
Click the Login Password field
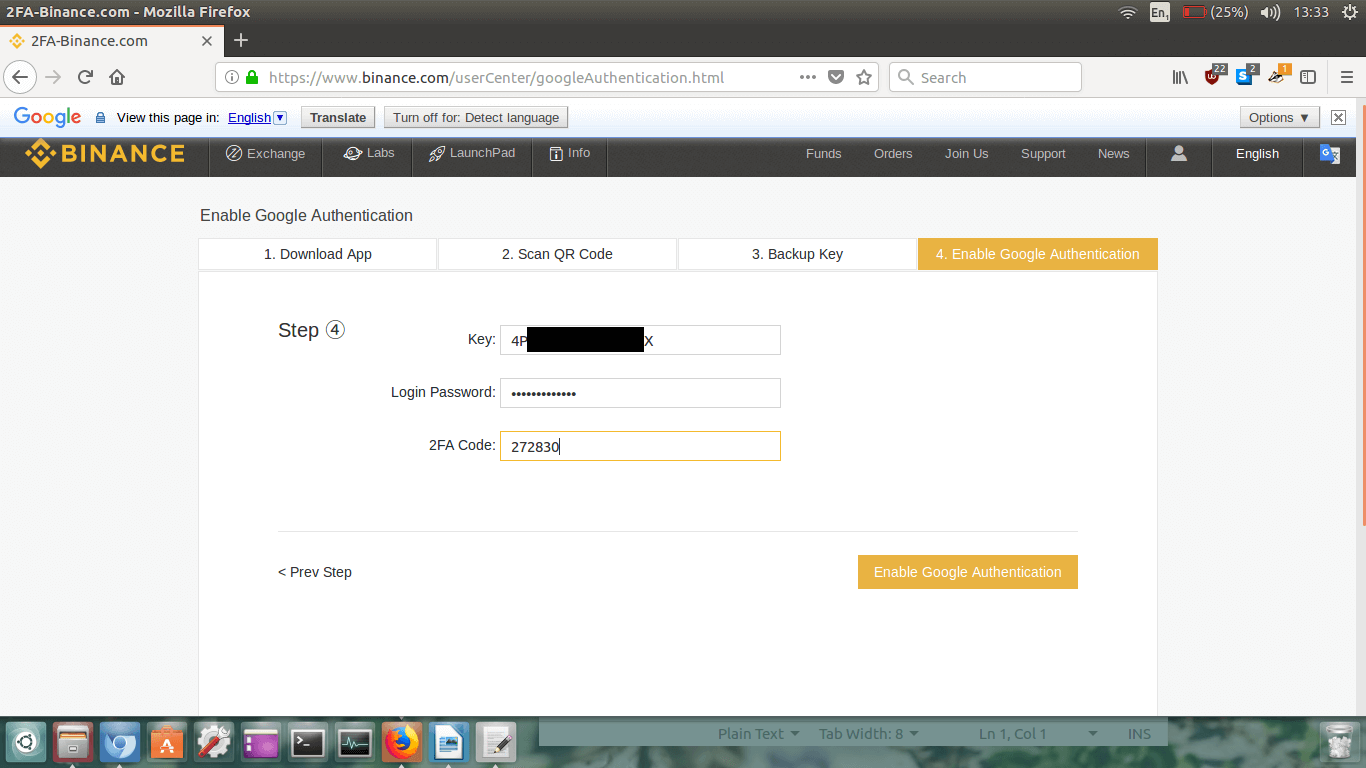tap(640, 393)
